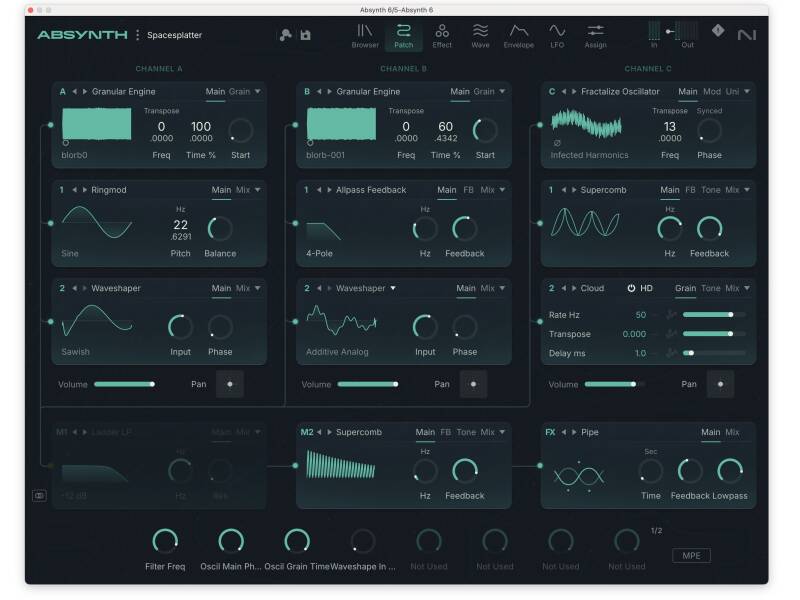
Task: Select the Grain tab in Channel B oscillator
Action: click(x=483, y=92)
